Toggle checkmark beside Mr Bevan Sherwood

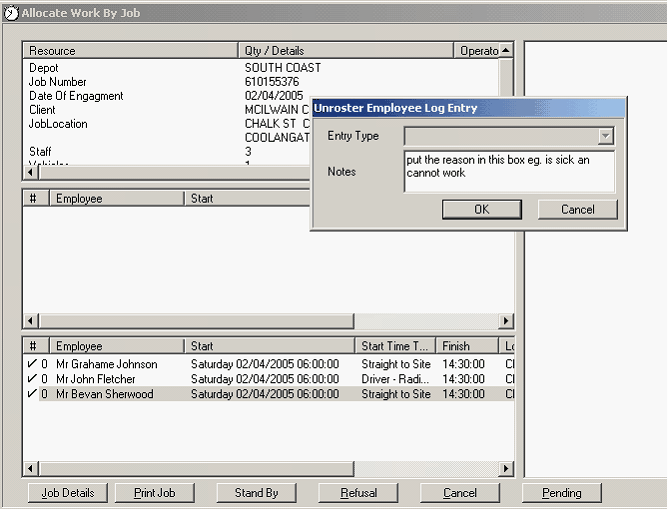pos(31,394)
